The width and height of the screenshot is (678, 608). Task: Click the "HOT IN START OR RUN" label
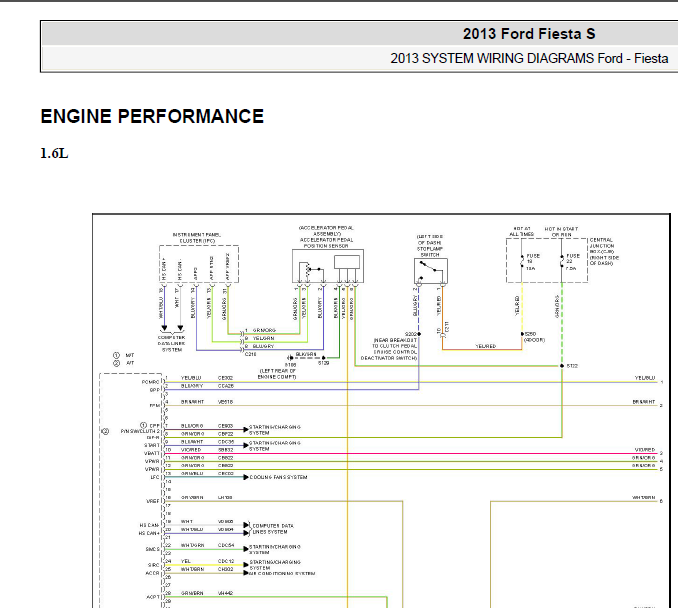[x=561, y=232]
